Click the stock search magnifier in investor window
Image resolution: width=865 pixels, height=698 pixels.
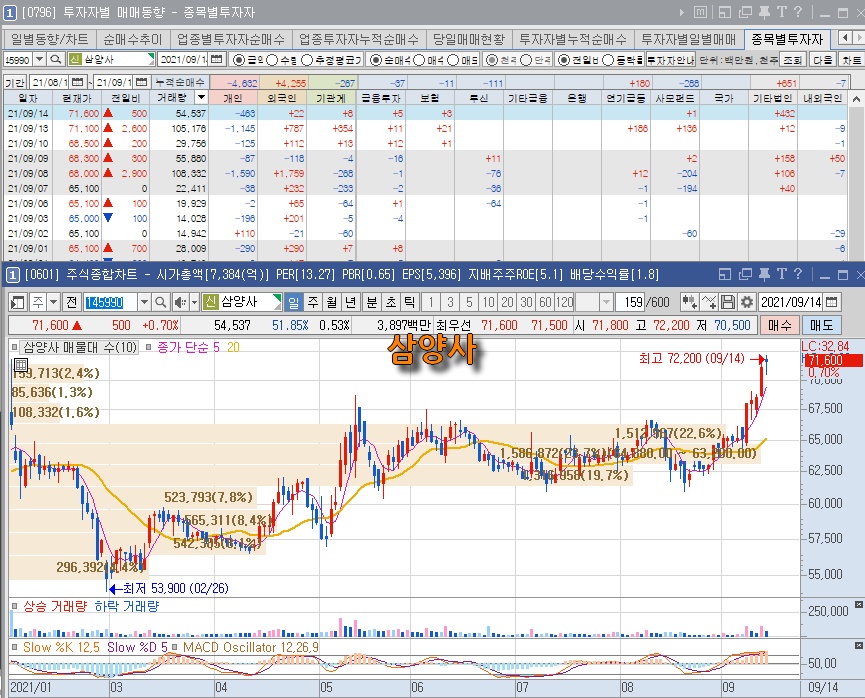[x=55, y=59]
